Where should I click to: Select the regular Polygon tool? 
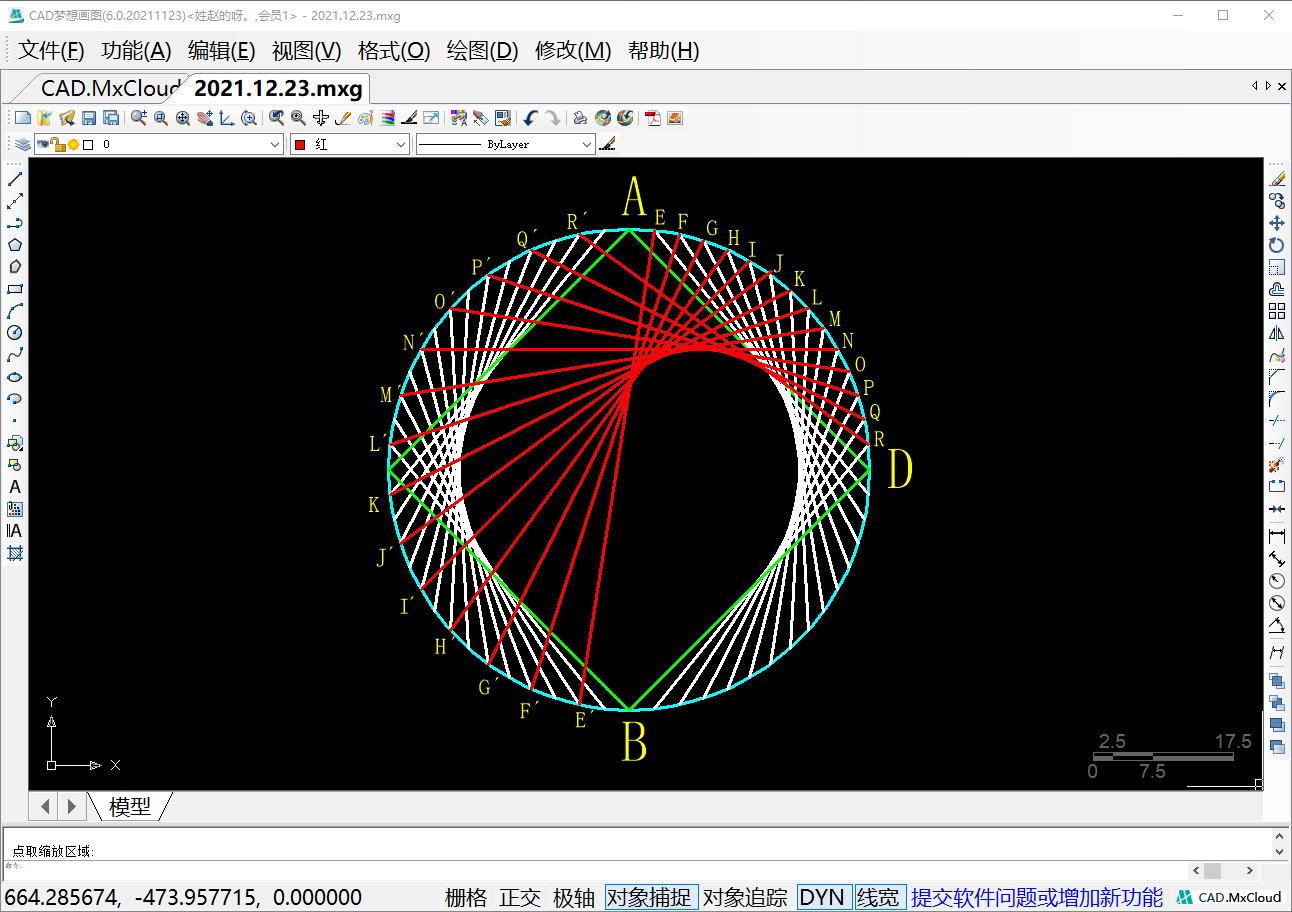pyautogui.click(x=15, y=245)
